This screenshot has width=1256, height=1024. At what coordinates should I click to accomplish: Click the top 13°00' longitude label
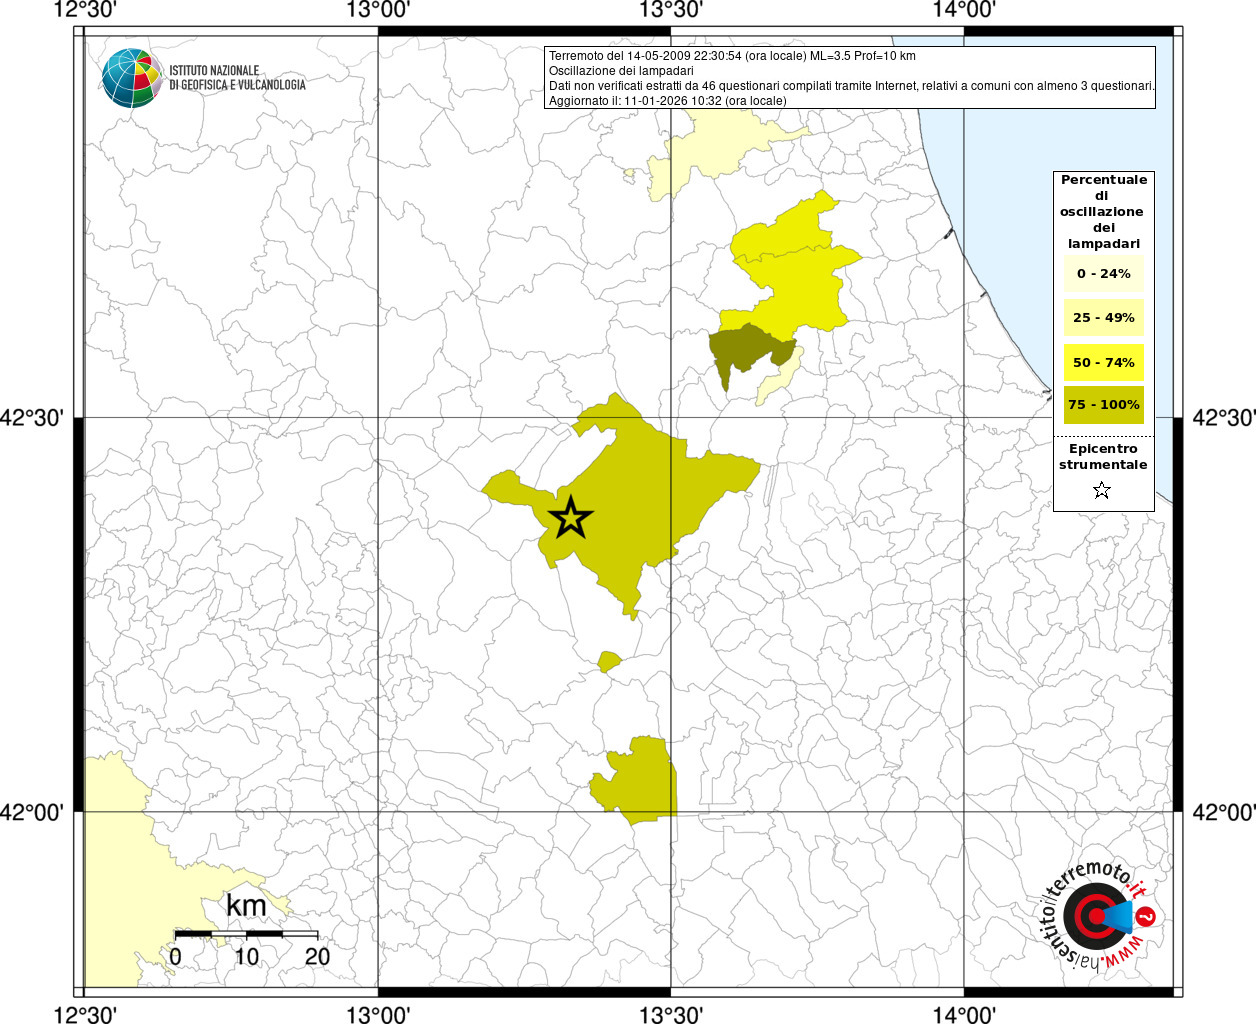point(378,10)
